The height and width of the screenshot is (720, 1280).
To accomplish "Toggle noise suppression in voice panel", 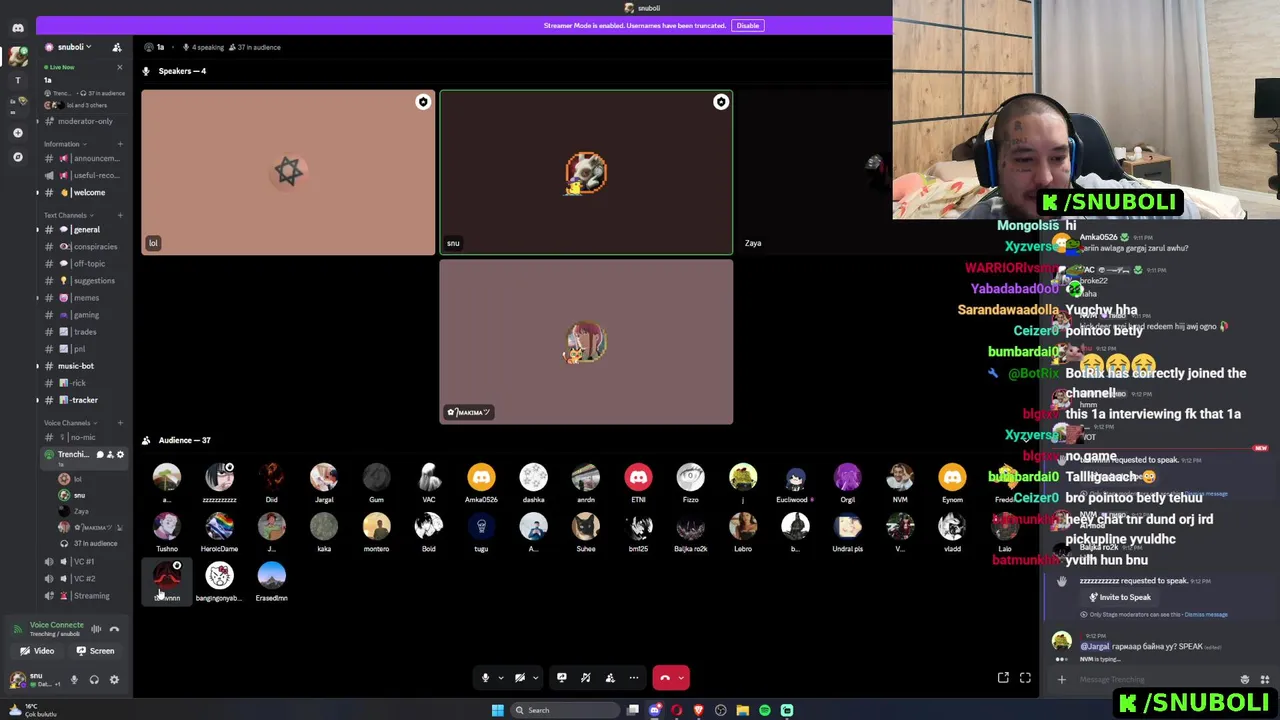I will click(96, 629).
